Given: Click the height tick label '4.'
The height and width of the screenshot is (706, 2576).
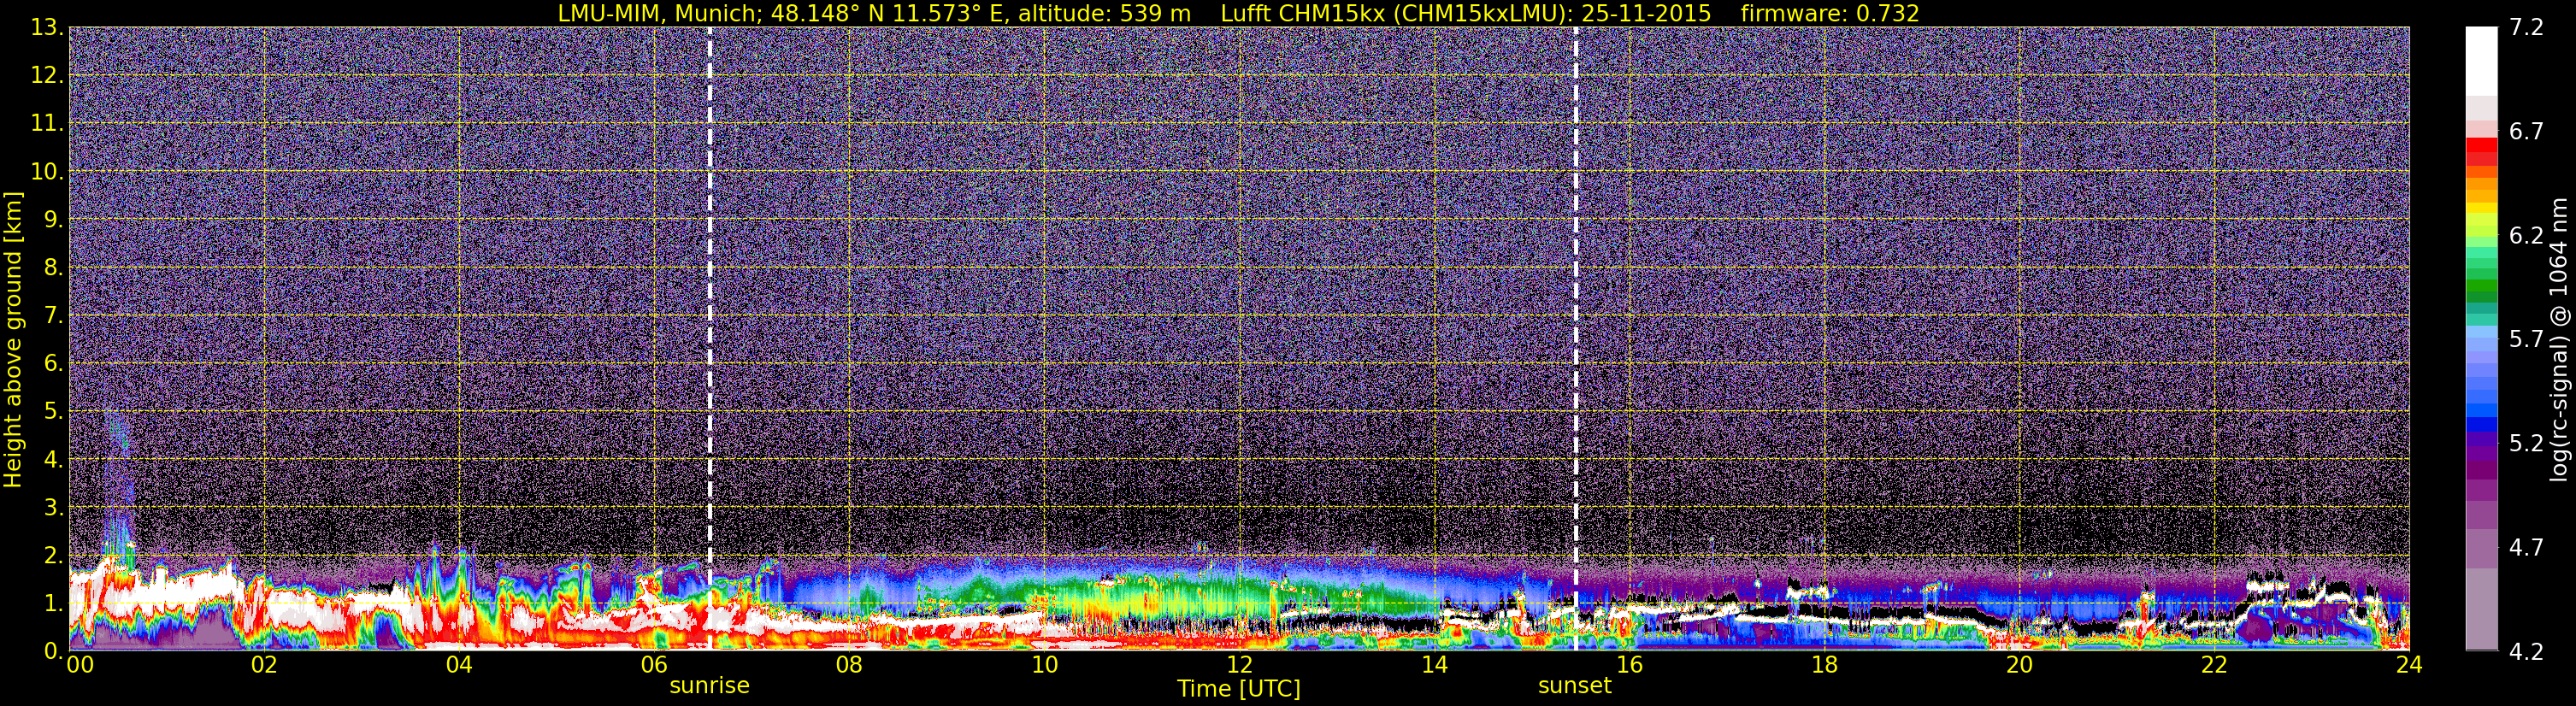Looking at the screenshot, I should pos(53,459).
